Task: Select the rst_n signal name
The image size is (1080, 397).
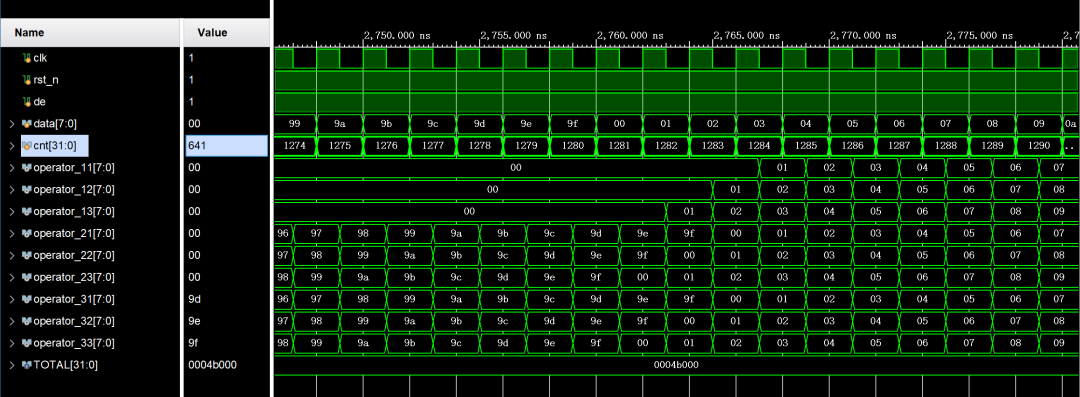Action: click(45, 80)
